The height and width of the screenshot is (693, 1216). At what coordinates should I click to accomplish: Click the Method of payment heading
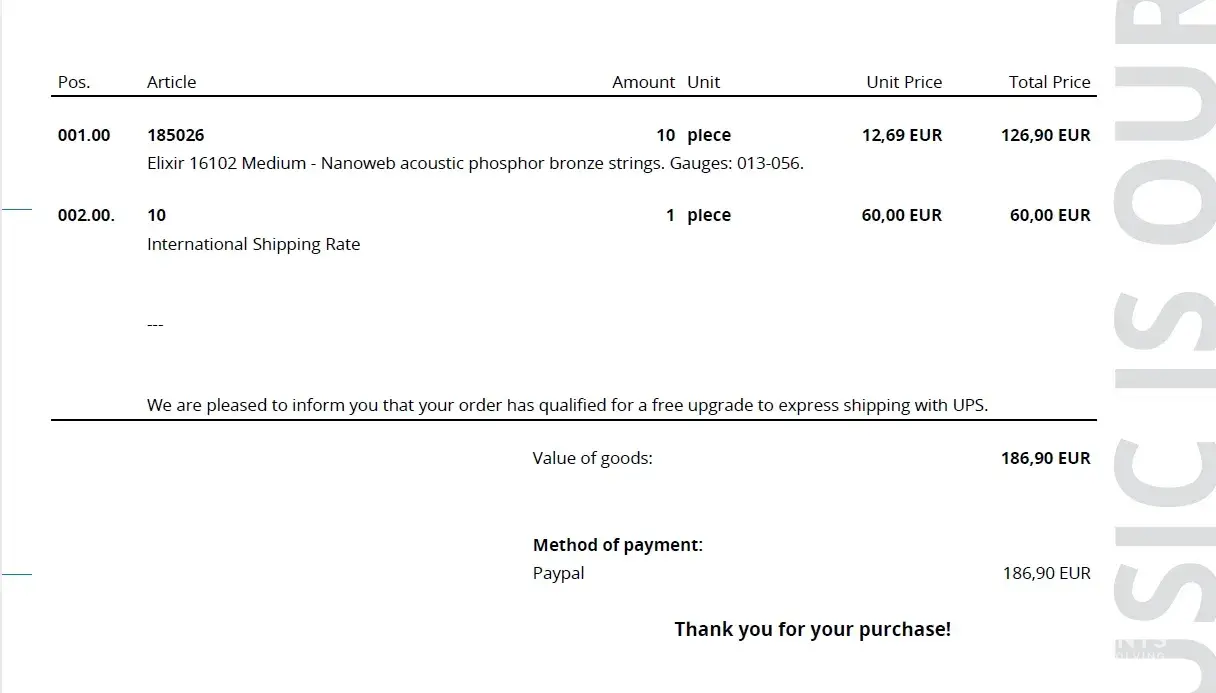point(617,545)
